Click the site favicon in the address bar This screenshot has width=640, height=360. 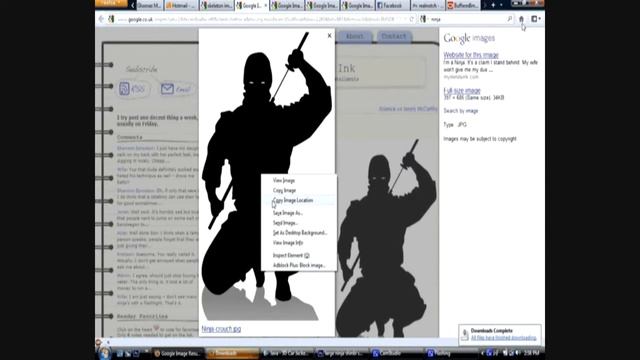[x=111, y=19]
